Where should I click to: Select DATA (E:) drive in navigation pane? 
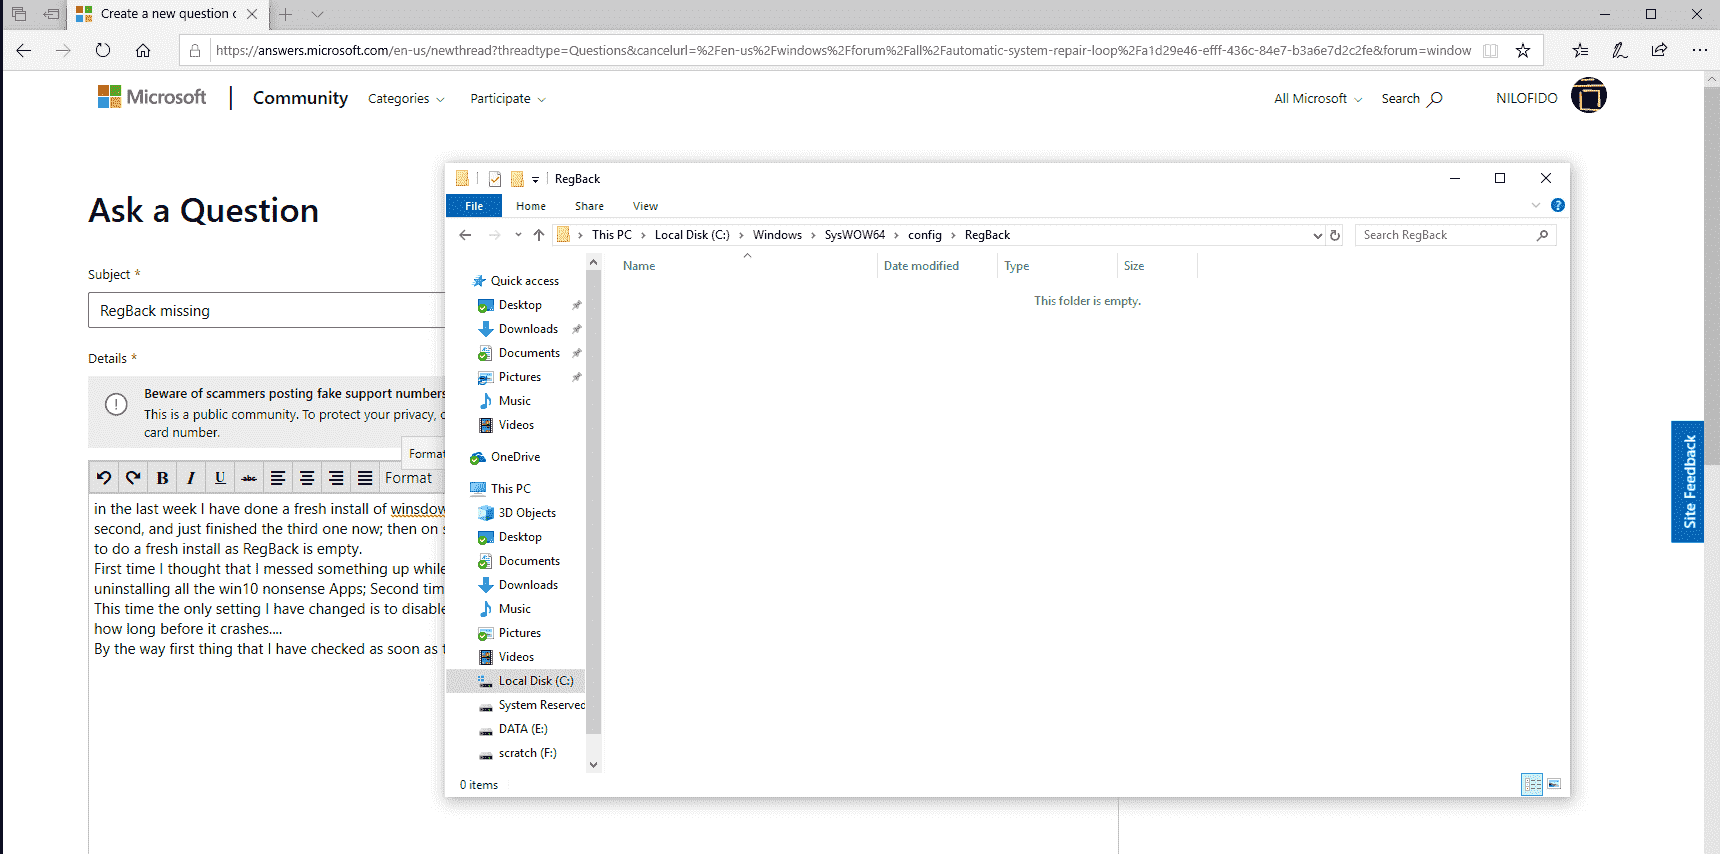[x=523, y=729]
